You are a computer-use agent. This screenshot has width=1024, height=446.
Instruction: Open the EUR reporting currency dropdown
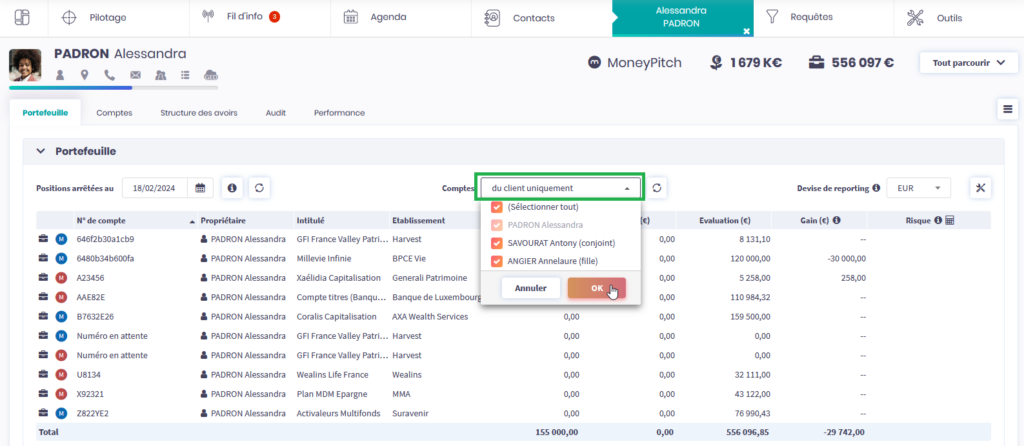click(x=920, y=187)
